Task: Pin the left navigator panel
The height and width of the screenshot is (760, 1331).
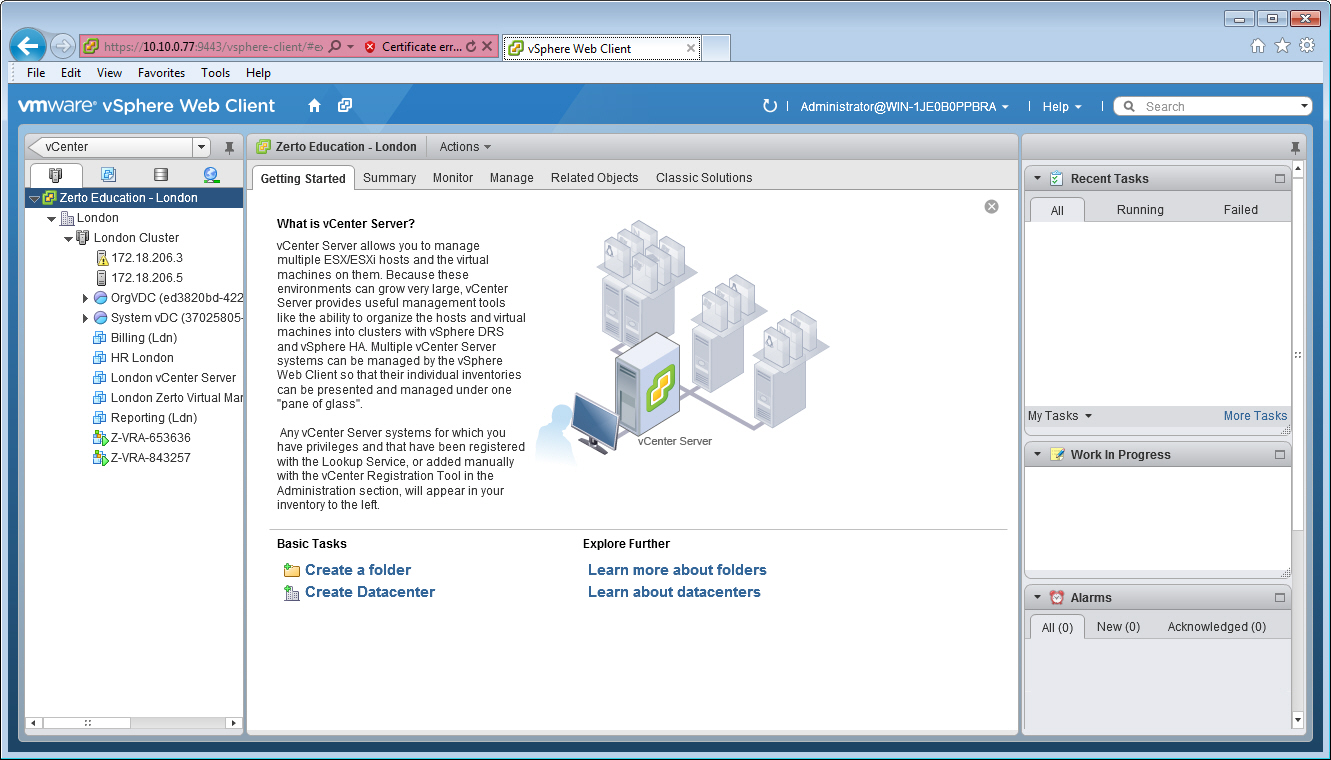Action: pyautogui.click(x=229, y=148)
